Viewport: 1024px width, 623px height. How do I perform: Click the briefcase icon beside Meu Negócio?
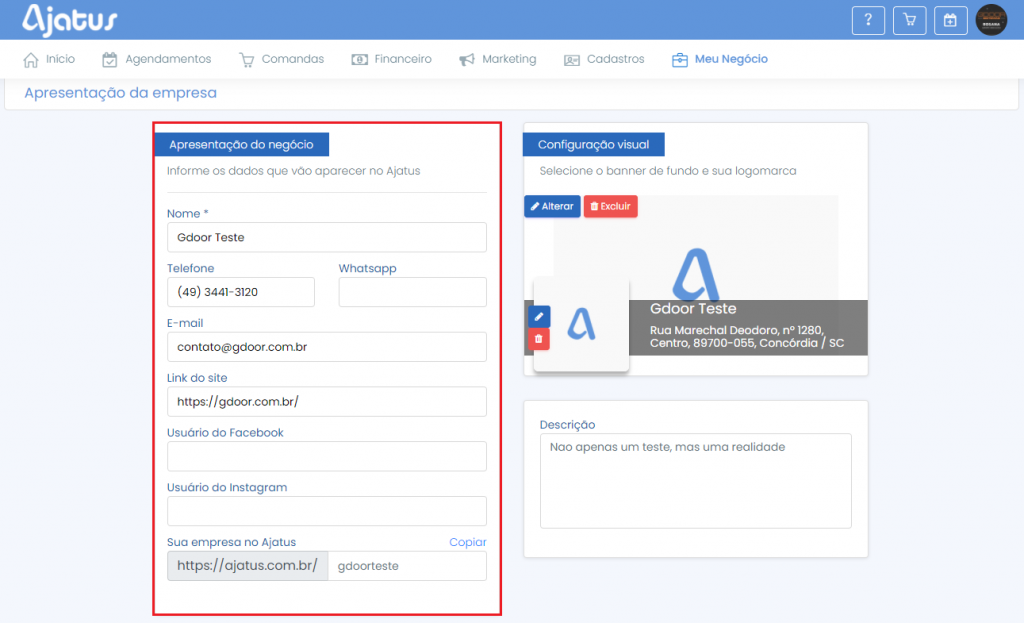pos(680,59)
